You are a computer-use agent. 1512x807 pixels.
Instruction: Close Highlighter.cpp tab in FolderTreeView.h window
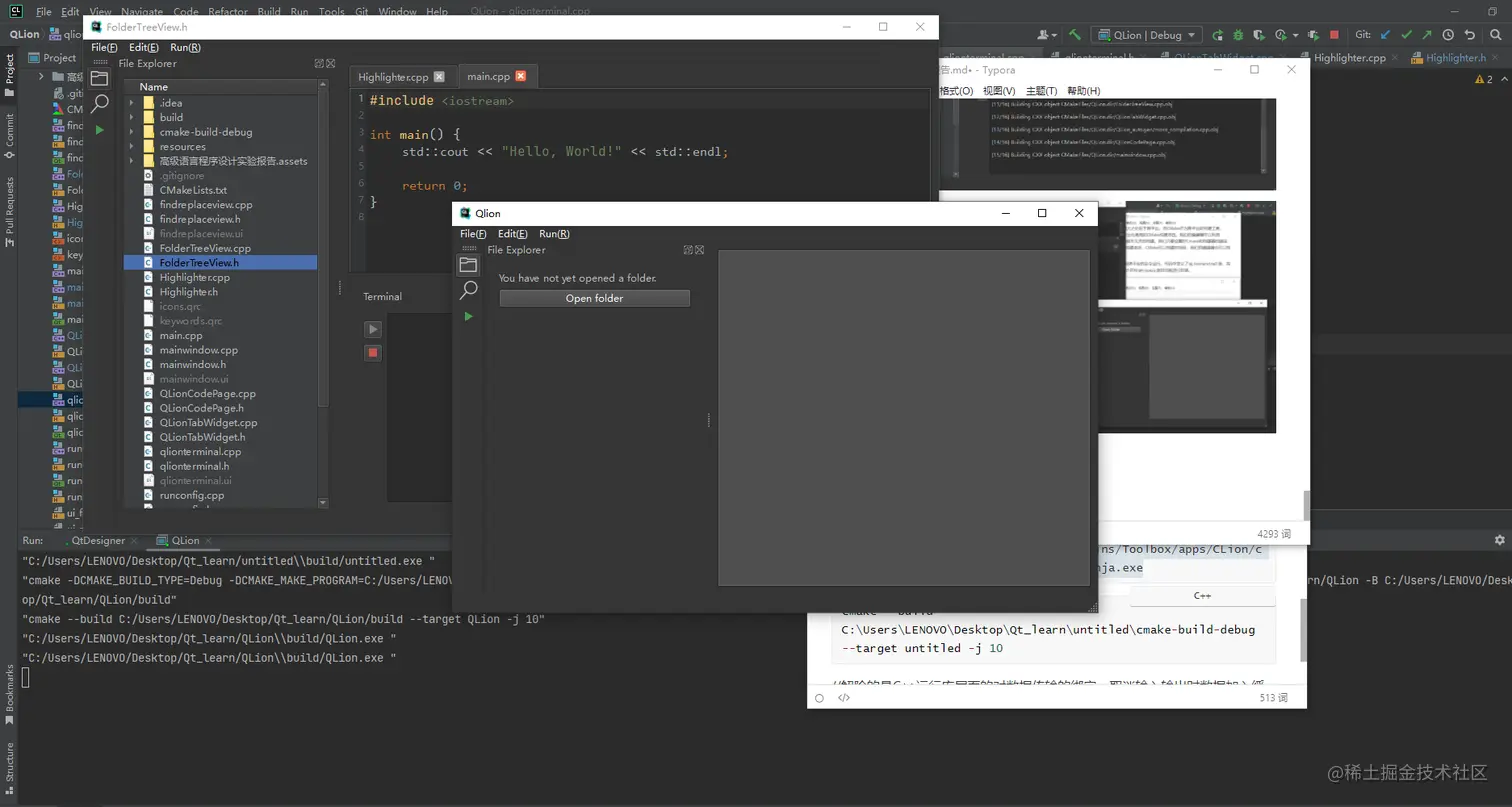439,77
